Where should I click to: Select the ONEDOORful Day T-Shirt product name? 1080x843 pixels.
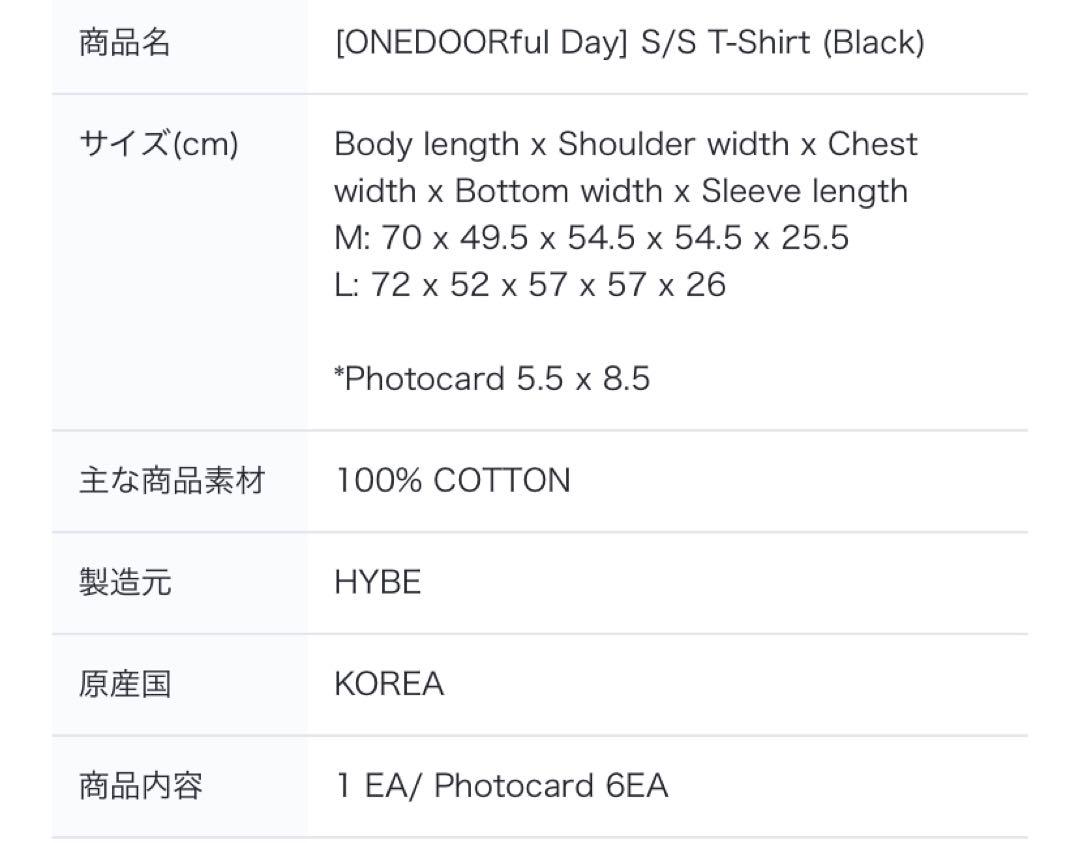pos(630,43)
